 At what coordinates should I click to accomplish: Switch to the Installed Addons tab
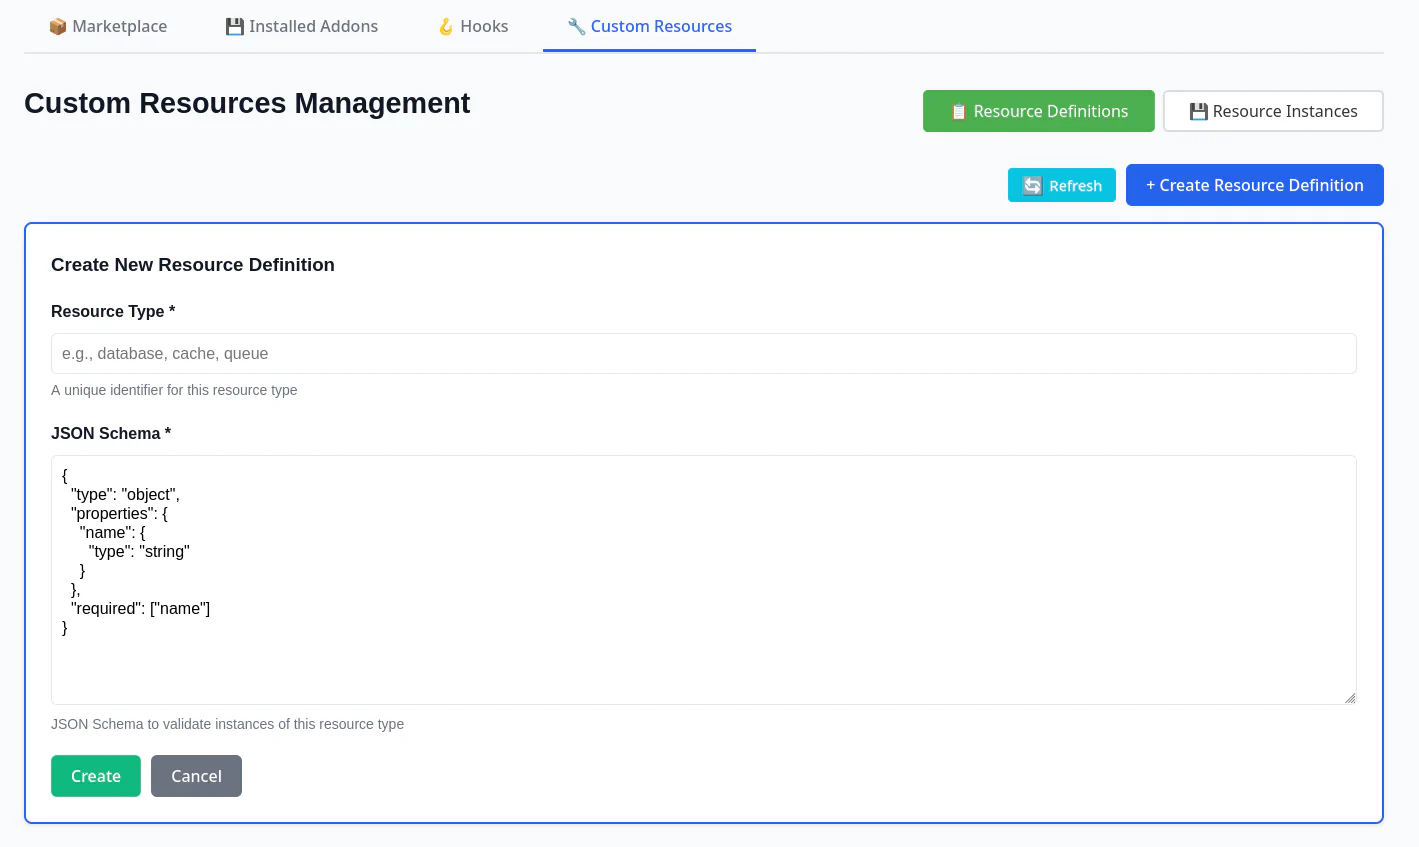313,27
